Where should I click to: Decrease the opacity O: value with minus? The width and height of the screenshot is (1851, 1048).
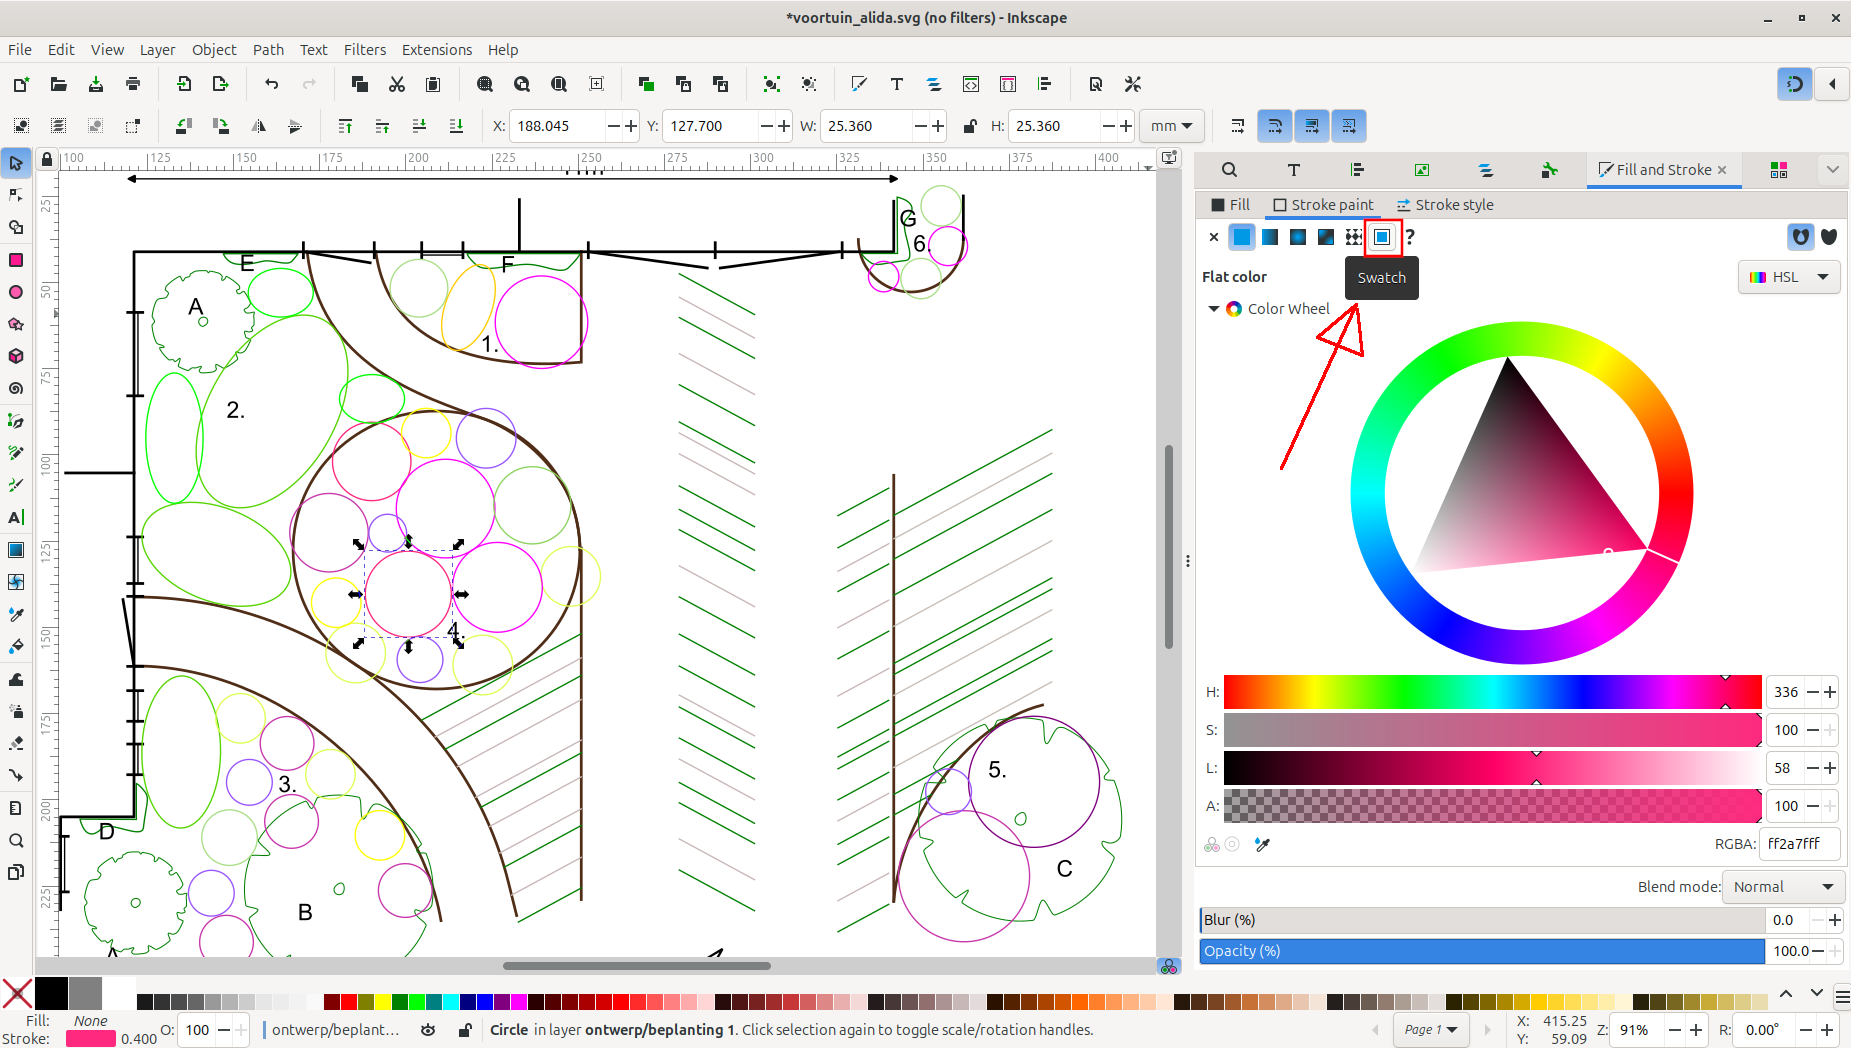coord(224,1030)
